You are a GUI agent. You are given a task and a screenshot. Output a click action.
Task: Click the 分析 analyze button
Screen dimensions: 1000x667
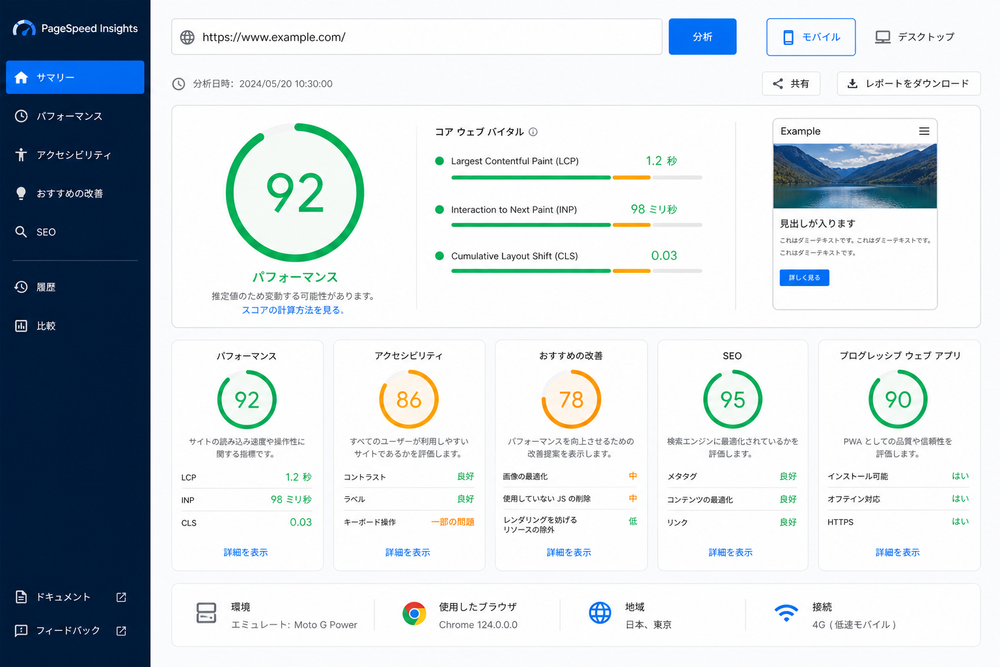tap(702, 37)
